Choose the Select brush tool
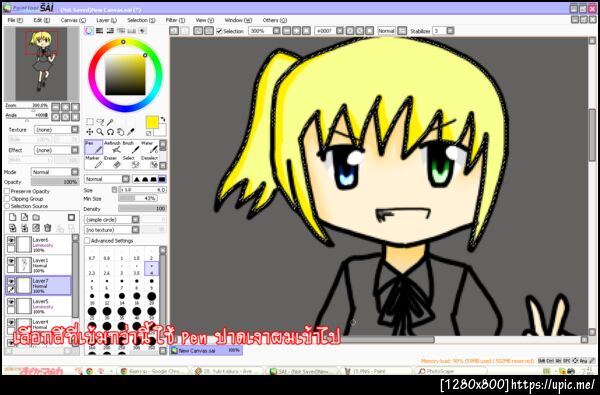The height and width of the screenshot is (395, 600). (130, 162)
